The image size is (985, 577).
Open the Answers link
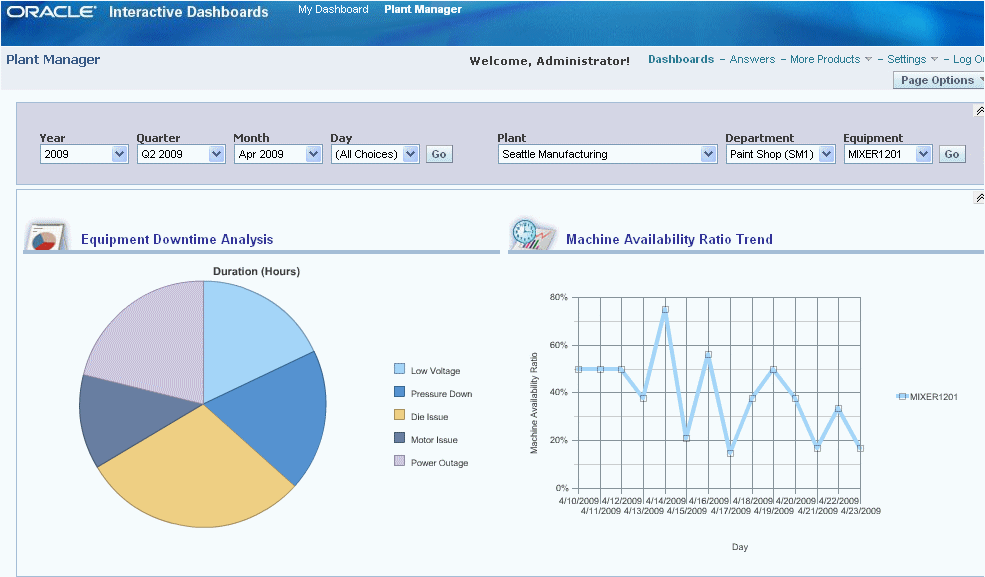coord(752,59)
